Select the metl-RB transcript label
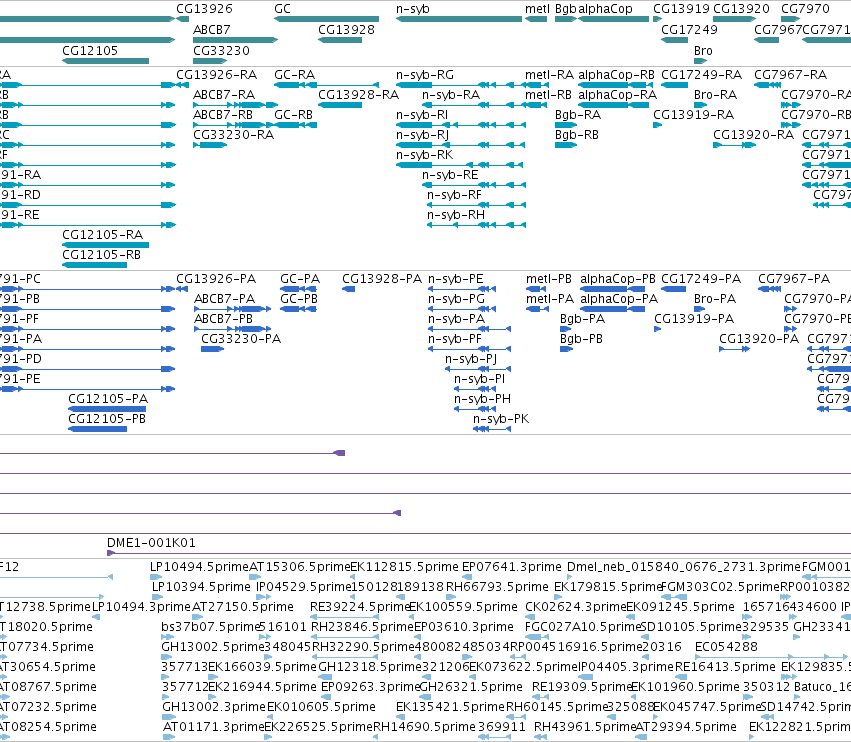Screen dimensions: 851x742 548,94
